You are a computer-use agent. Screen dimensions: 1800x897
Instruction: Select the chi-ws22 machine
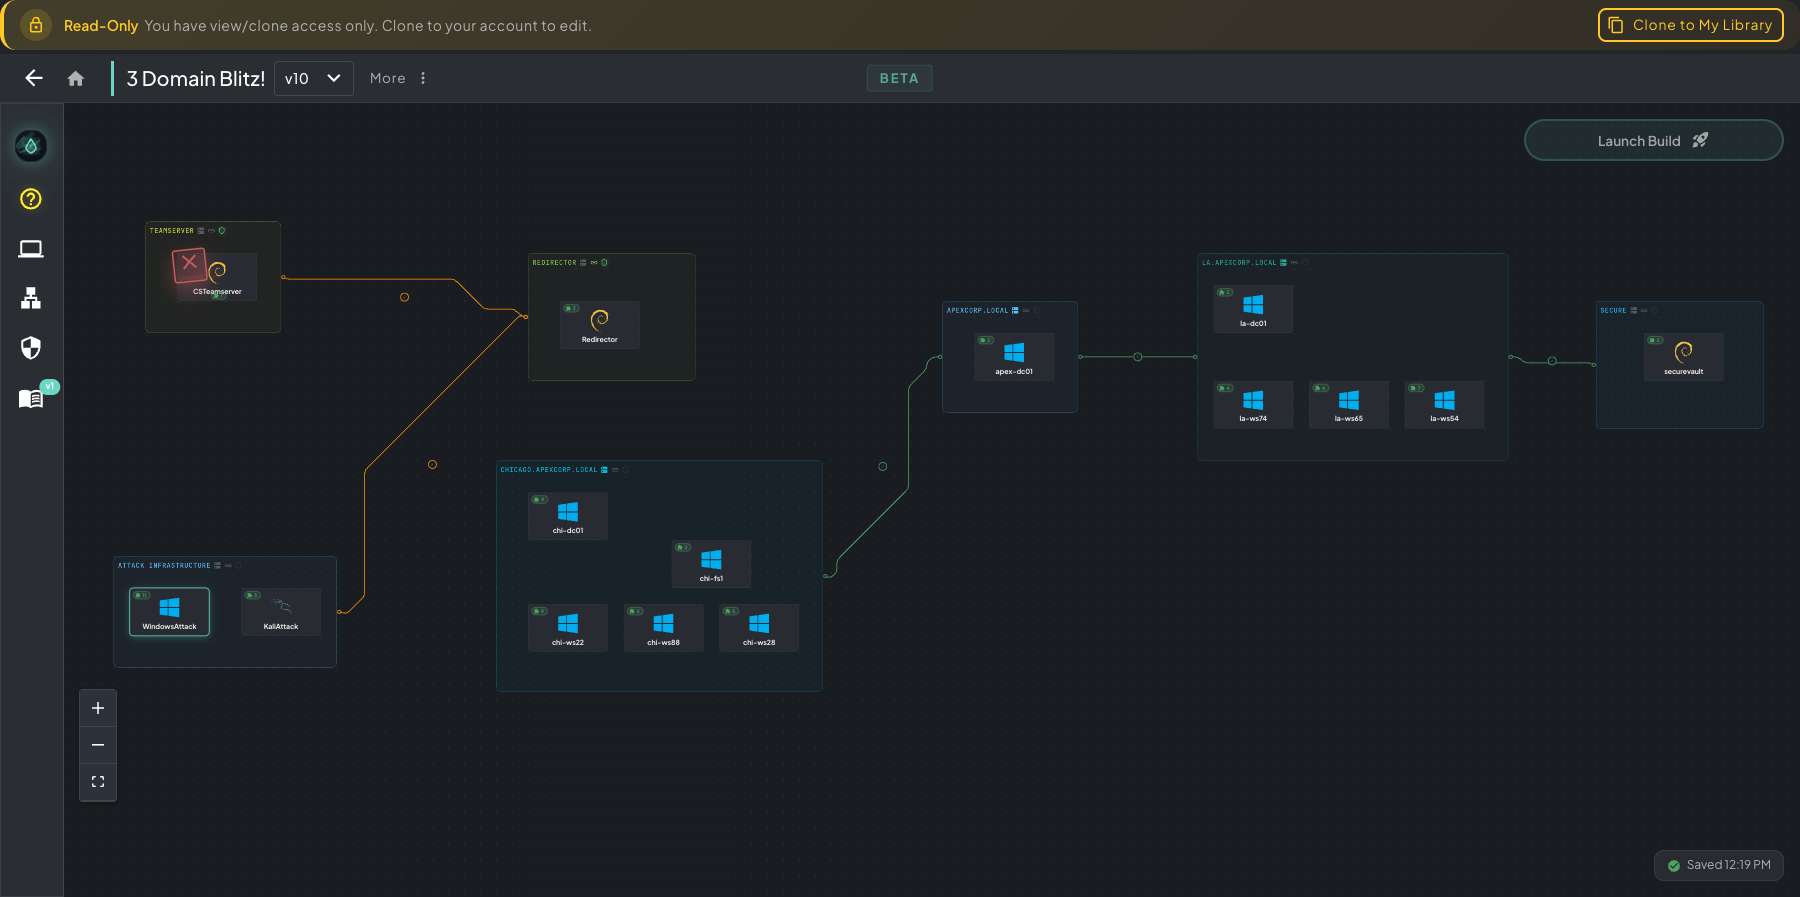point(568,628)
